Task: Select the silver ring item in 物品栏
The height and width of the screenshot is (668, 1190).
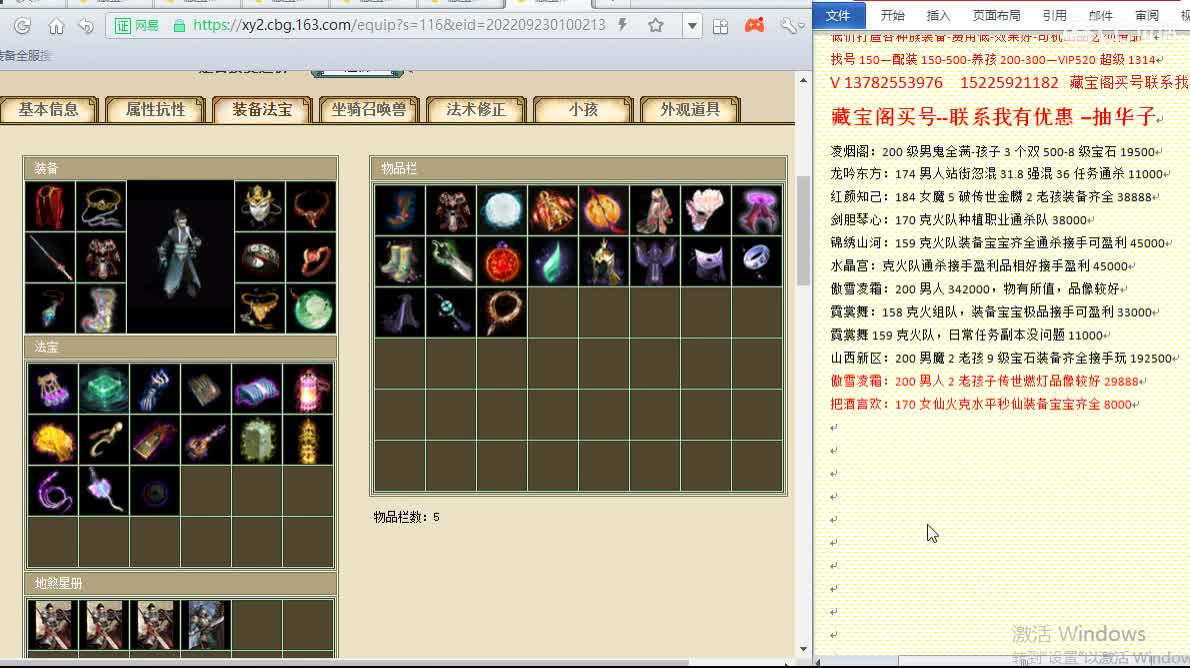Action: [757, 261]
